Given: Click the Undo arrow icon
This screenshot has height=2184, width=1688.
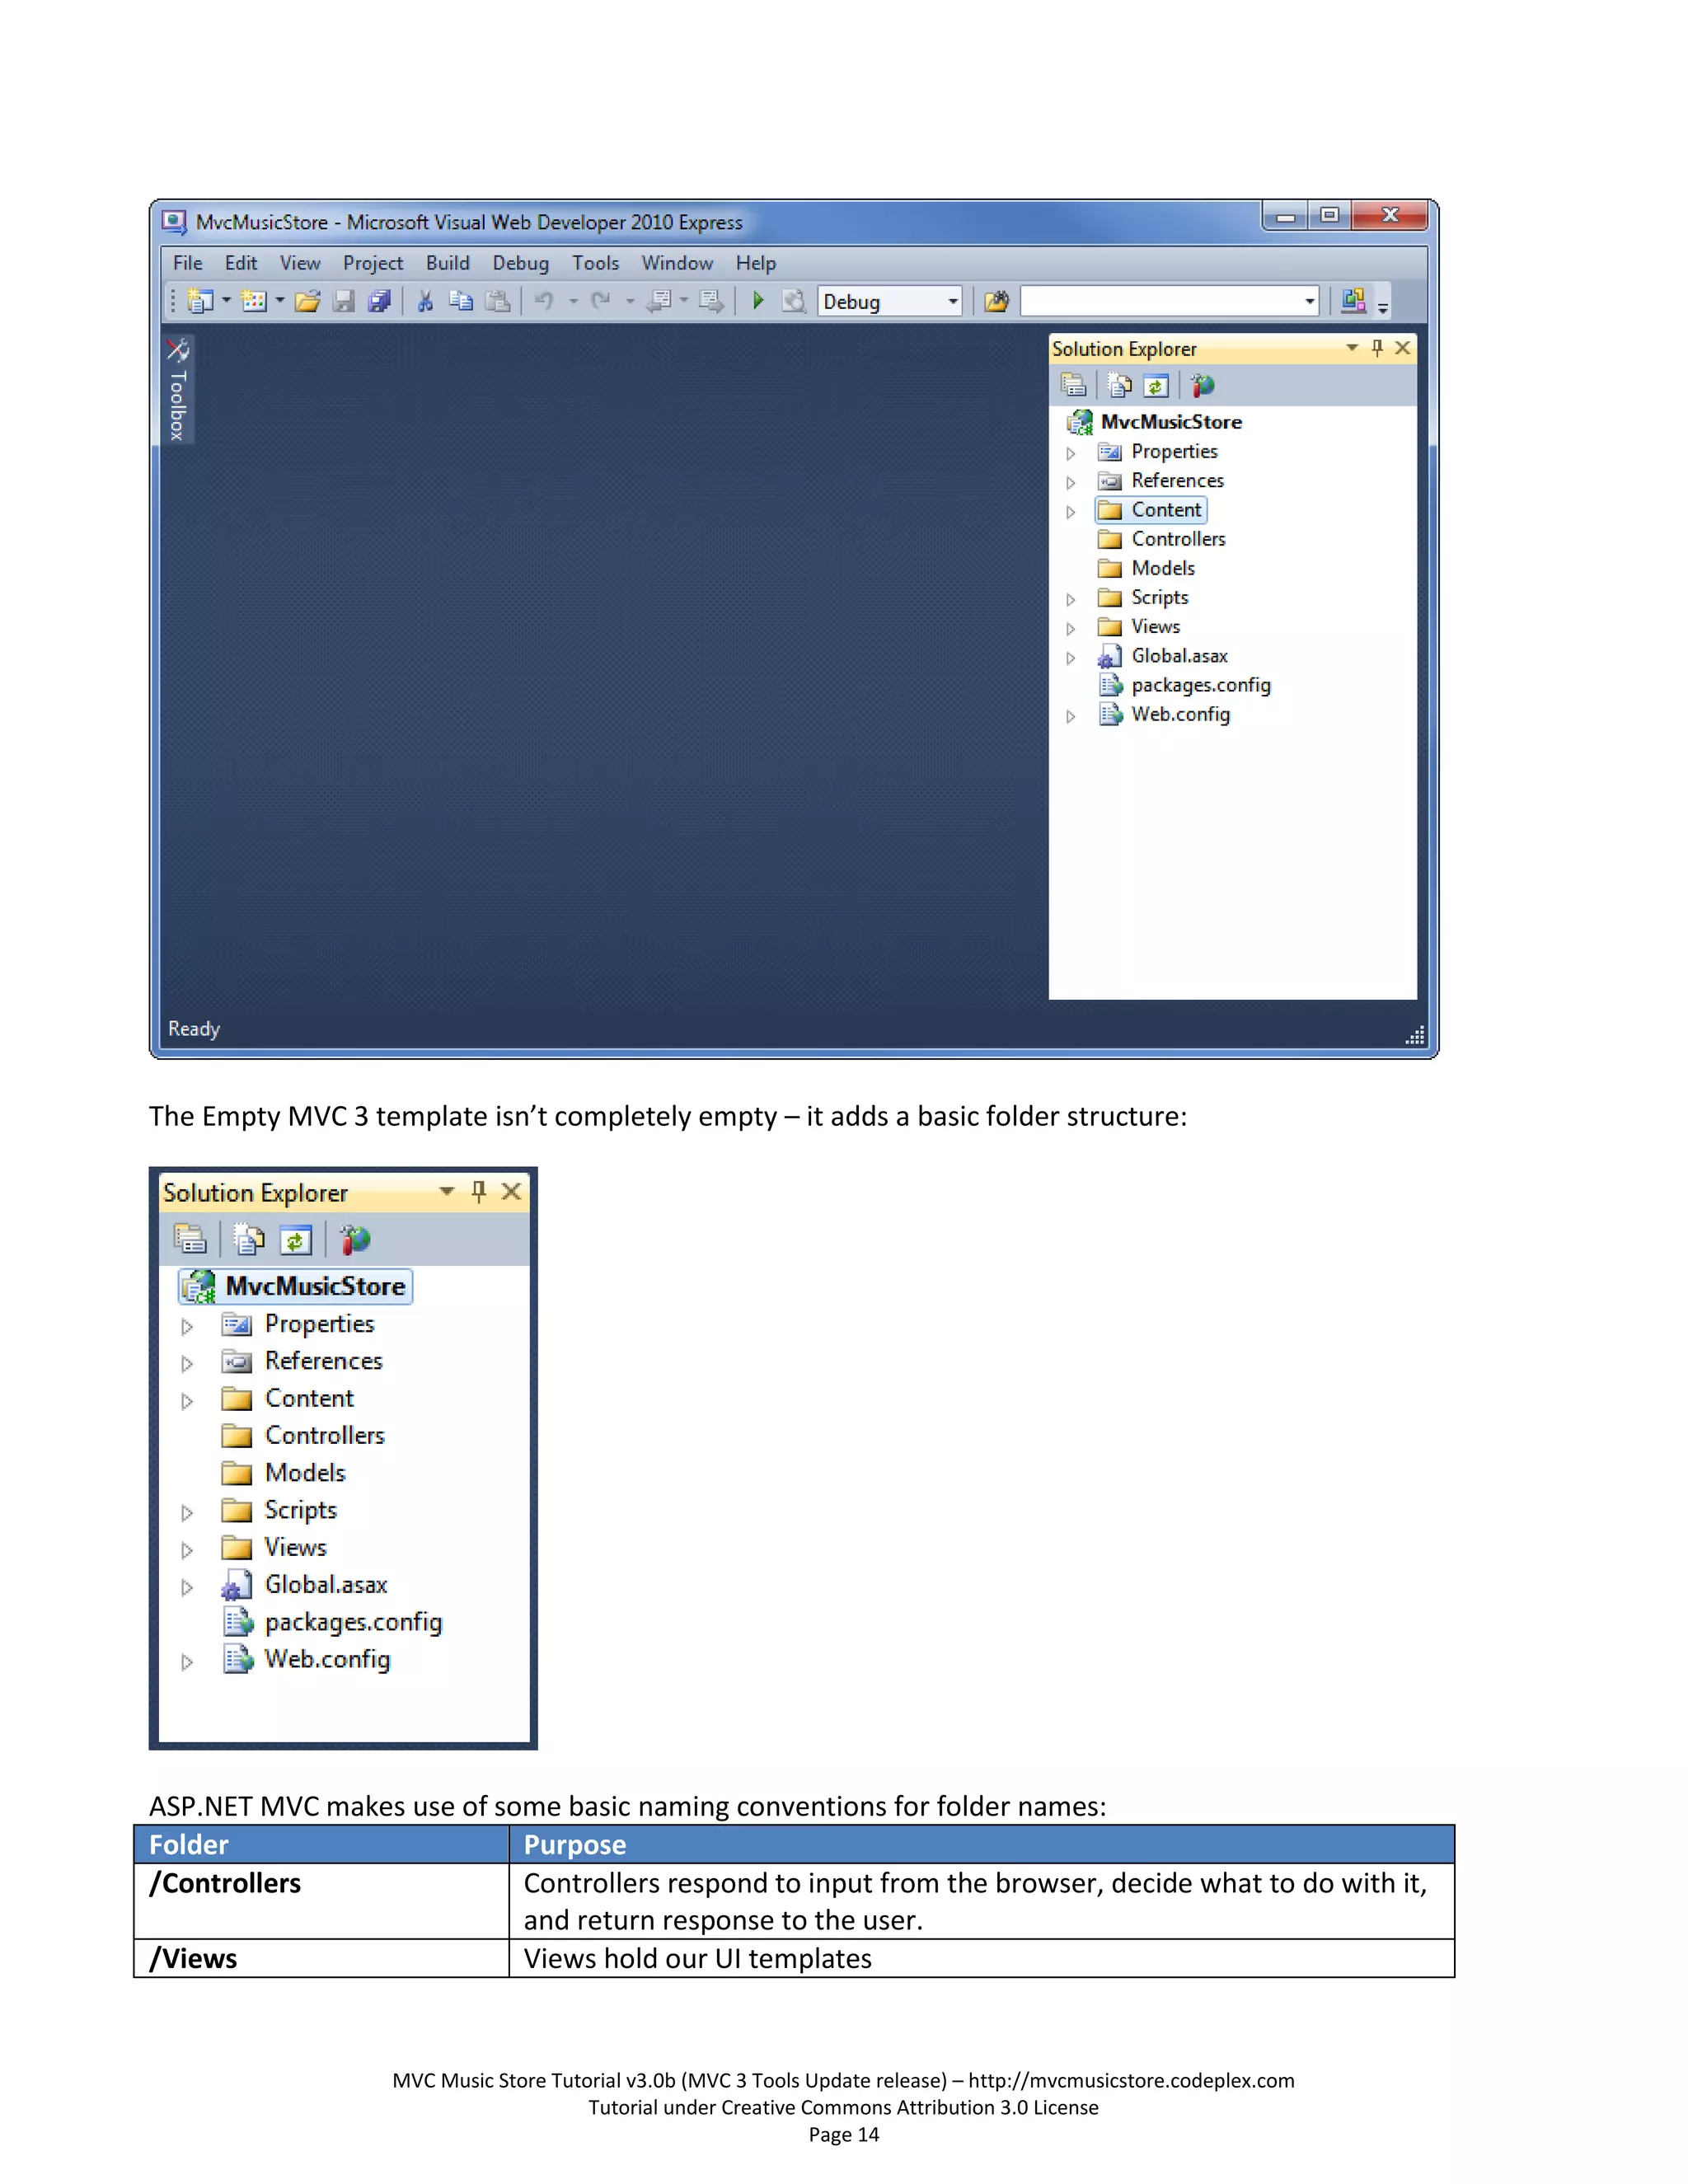Looking at the screenshot, I should 544,301.
